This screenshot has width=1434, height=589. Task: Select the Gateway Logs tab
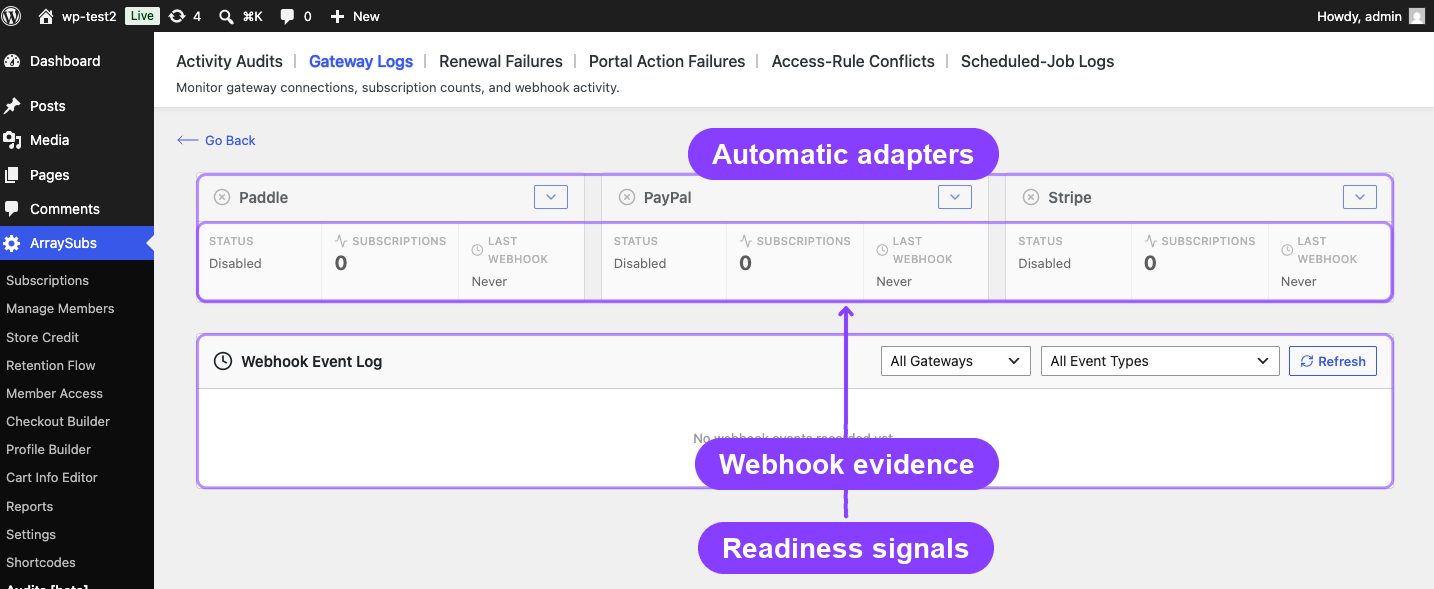[x=361, y=61]
